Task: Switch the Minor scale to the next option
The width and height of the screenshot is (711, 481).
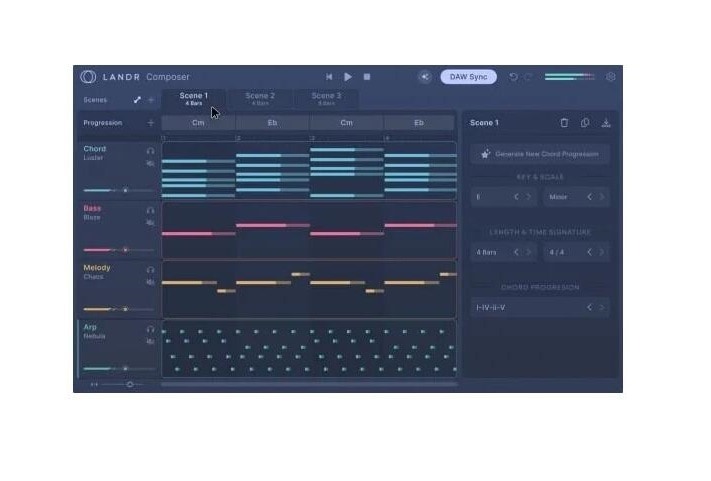Action: [x=602, y=197]
